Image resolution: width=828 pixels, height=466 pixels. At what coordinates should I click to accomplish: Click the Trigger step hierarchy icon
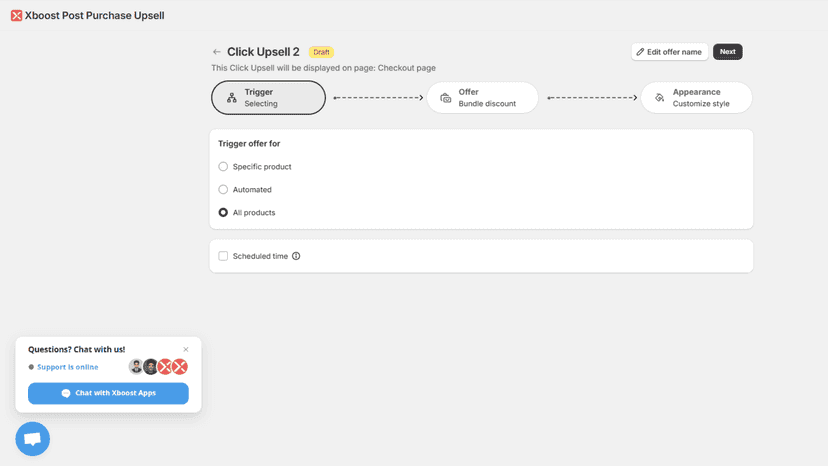pos(232,98)
